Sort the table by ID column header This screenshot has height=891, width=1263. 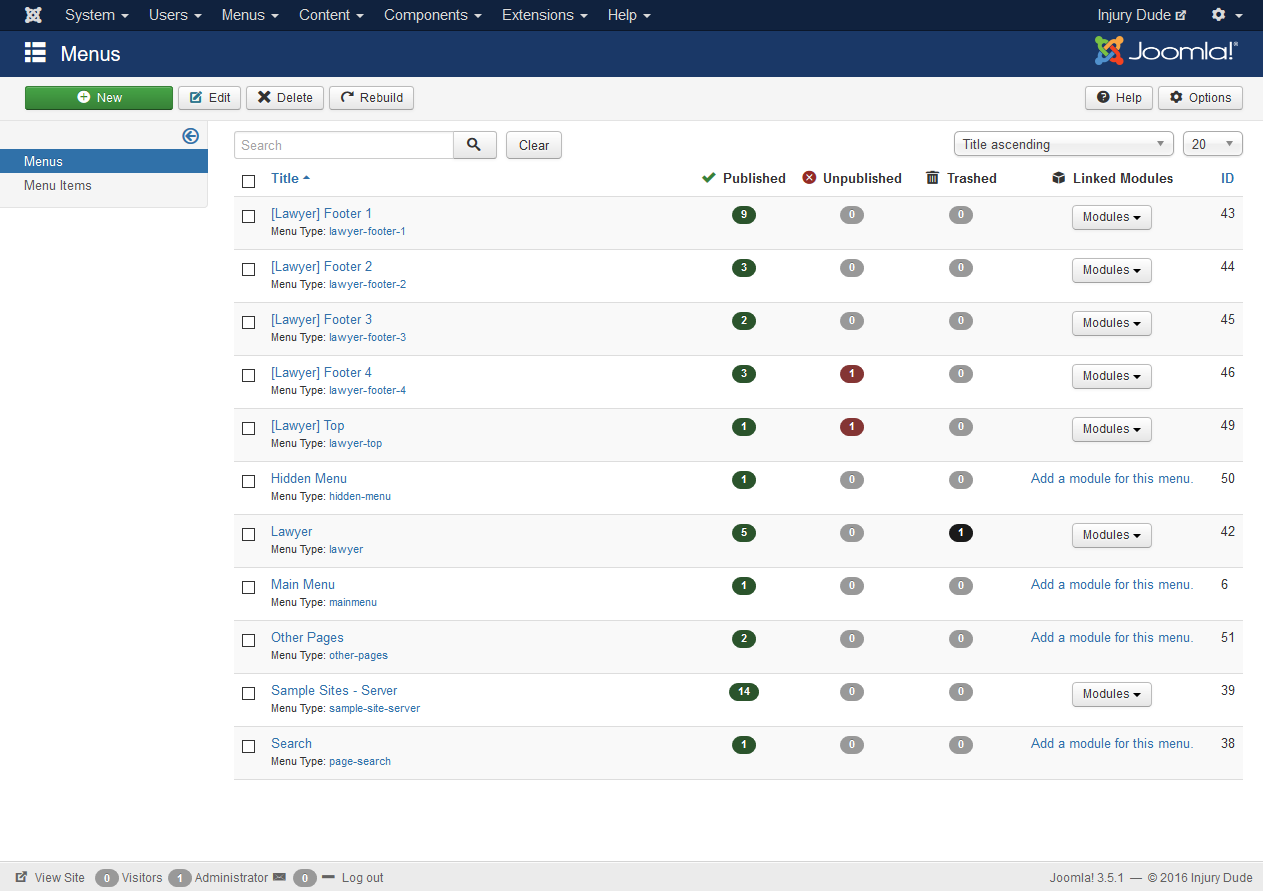(x=1227, y=178)
